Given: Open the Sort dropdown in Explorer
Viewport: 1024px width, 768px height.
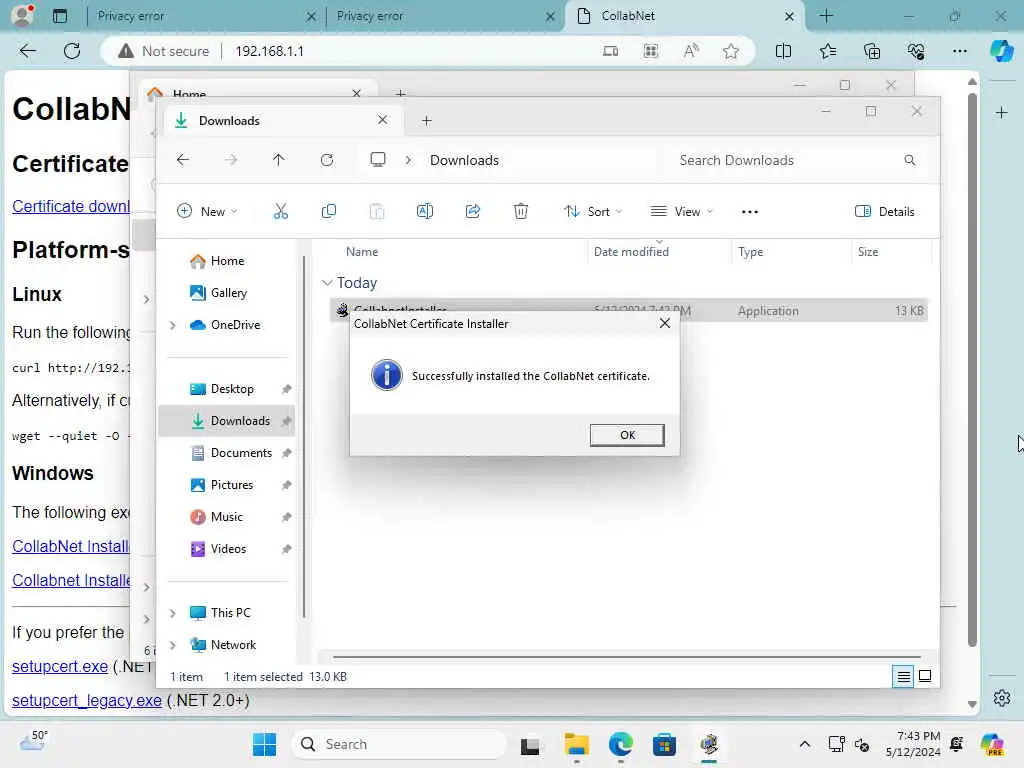Looking at the screenshot, I should tap(593, 212).
